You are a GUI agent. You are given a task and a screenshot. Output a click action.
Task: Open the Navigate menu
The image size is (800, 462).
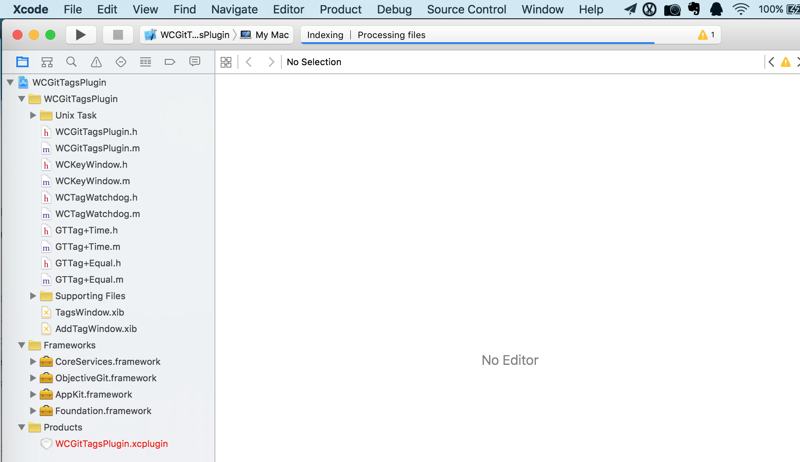tap(234, 9)
